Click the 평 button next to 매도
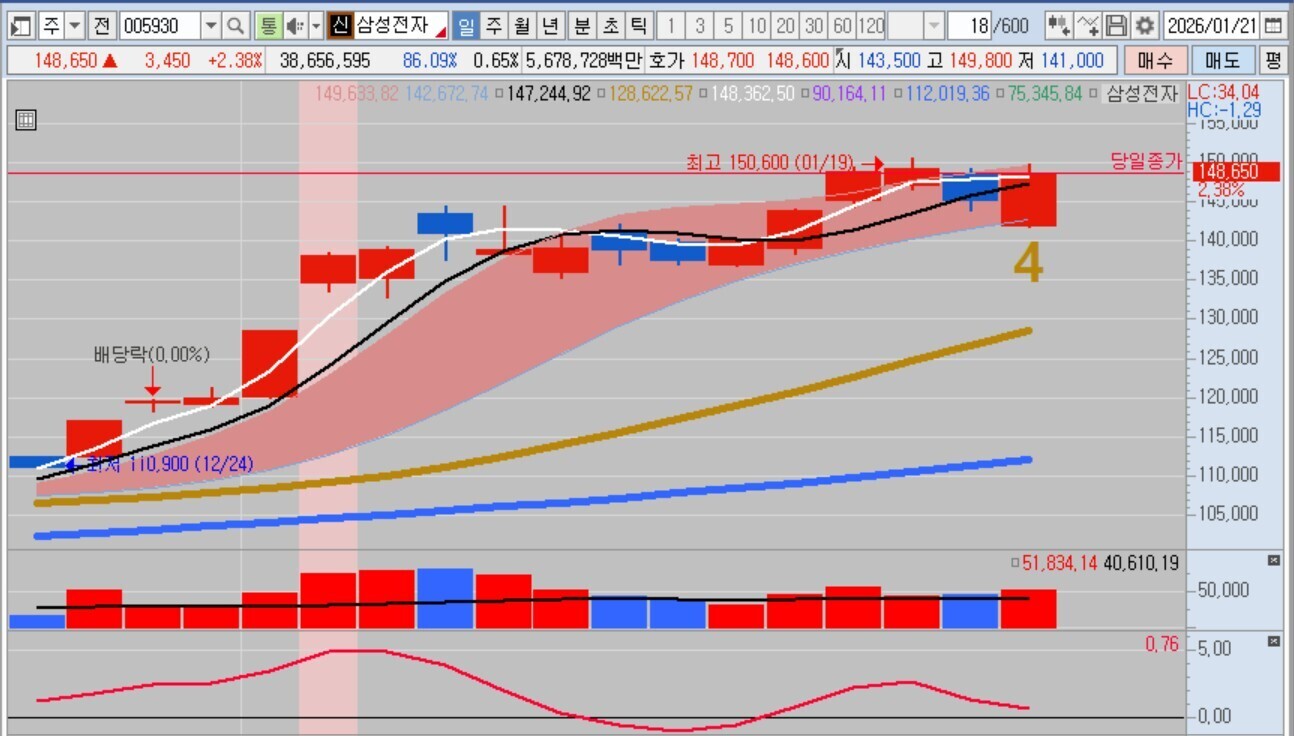Viewport: 1294px width, 736px height. (1273, 60)
